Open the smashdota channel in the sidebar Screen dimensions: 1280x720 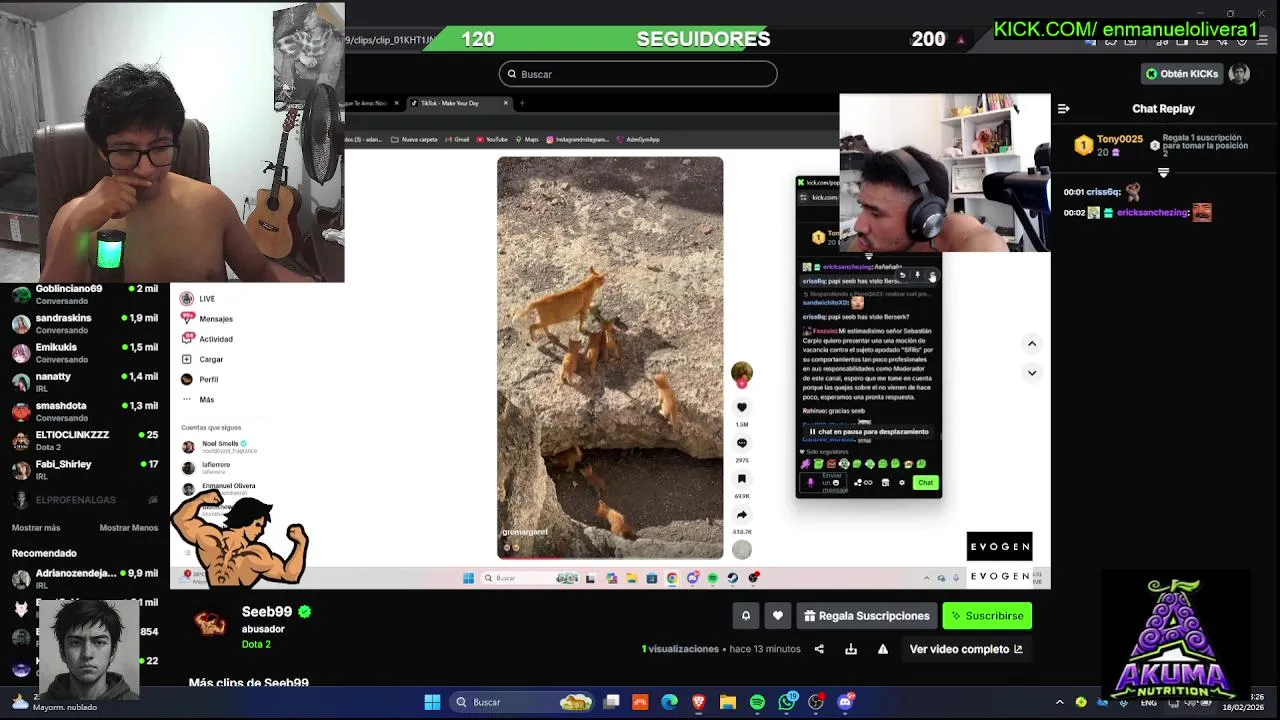pyautogui.click(x=84, y=411)
